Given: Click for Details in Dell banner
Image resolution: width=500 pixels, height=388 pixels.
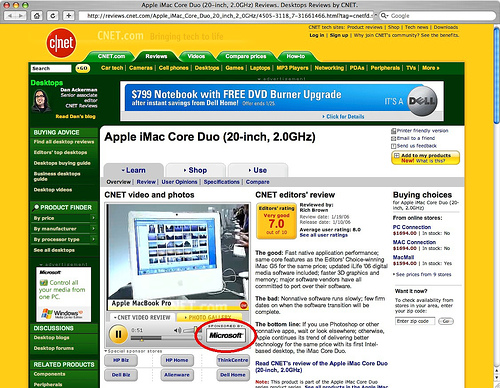Looking at the screenshot, I should tap(343, 116).
